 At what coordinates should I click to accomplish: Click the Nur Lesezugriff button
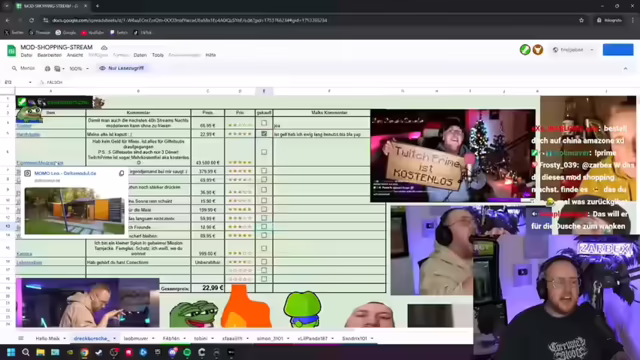[122, 68]
